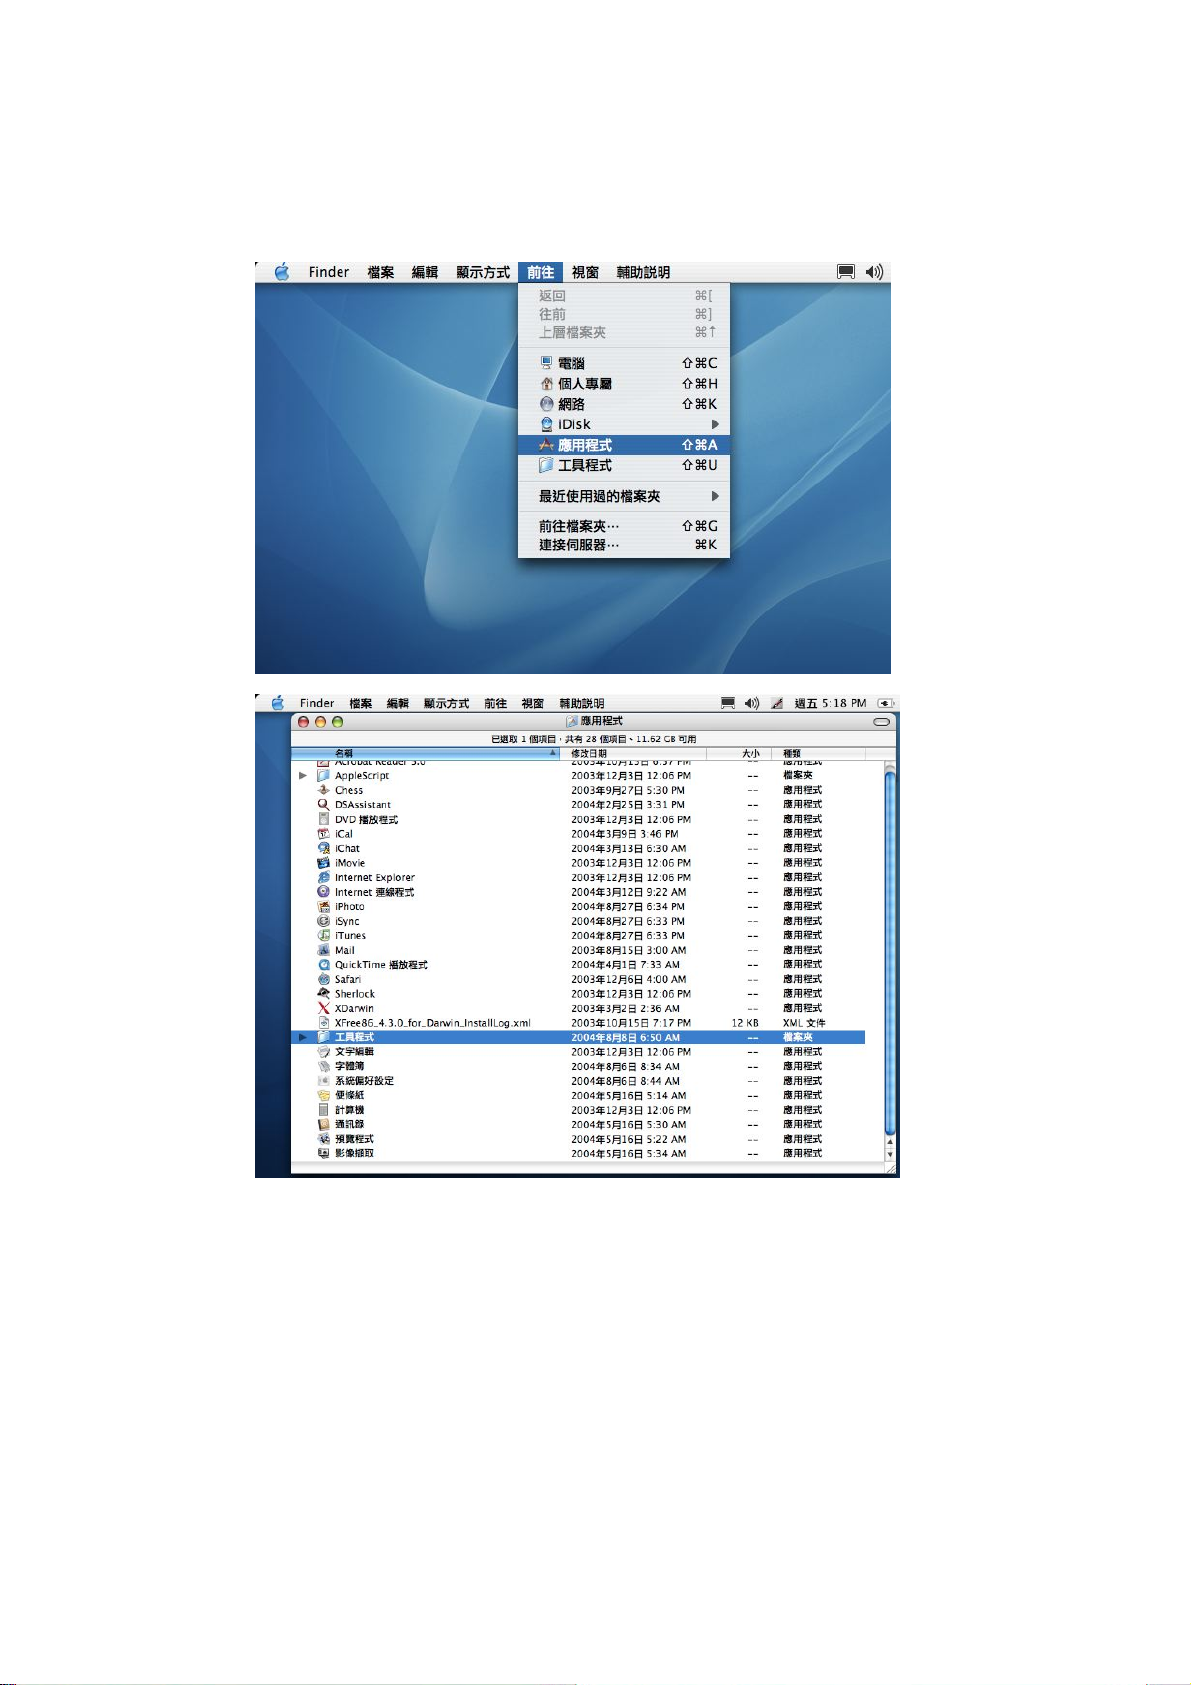This screenshot has height=1685, width=1191.
Task: Click the toolbar toggle pill button
Action: click(881, 721)
